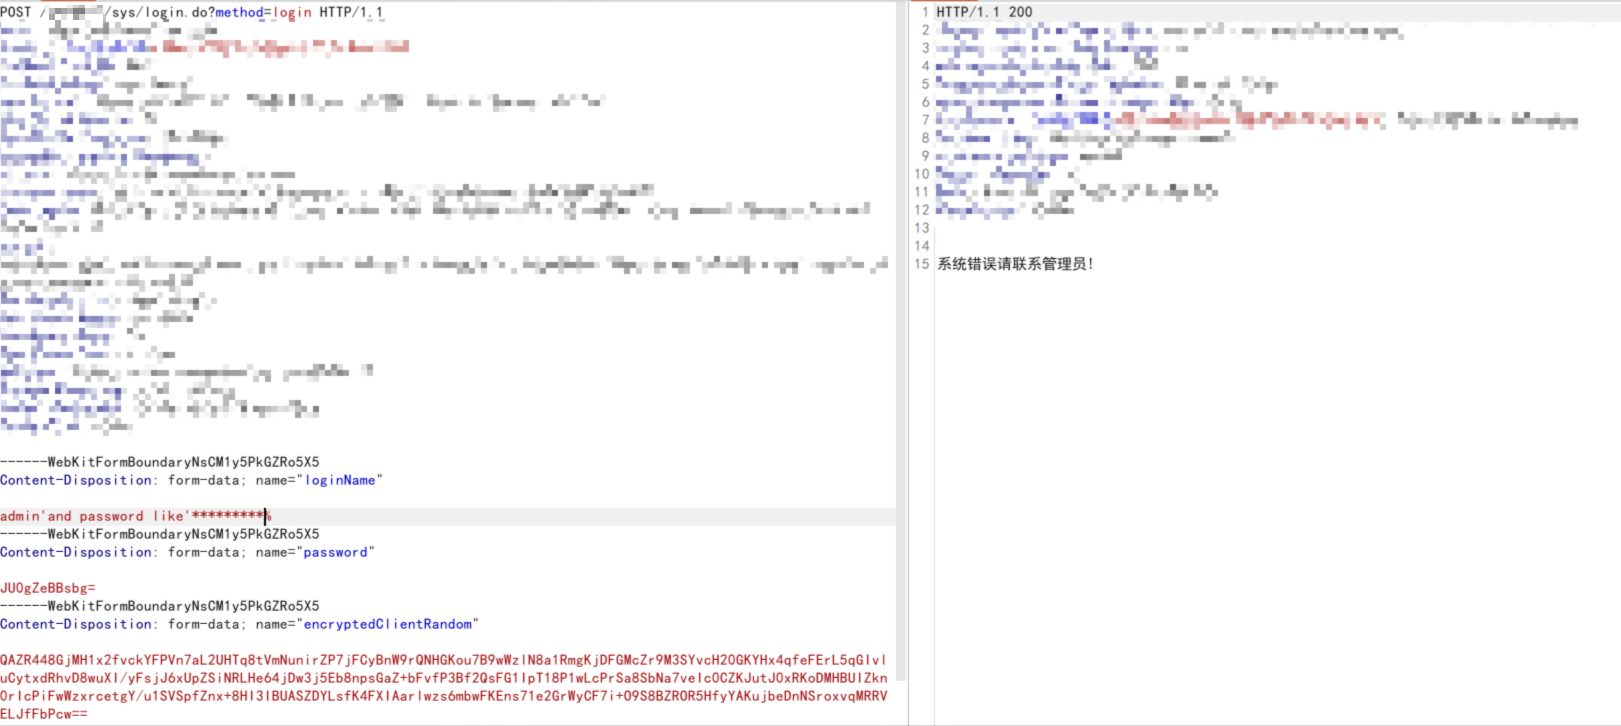Click the POST /sys/login.do request line
The height and width of the screenshot is (726, 1621).
[191, 12]
